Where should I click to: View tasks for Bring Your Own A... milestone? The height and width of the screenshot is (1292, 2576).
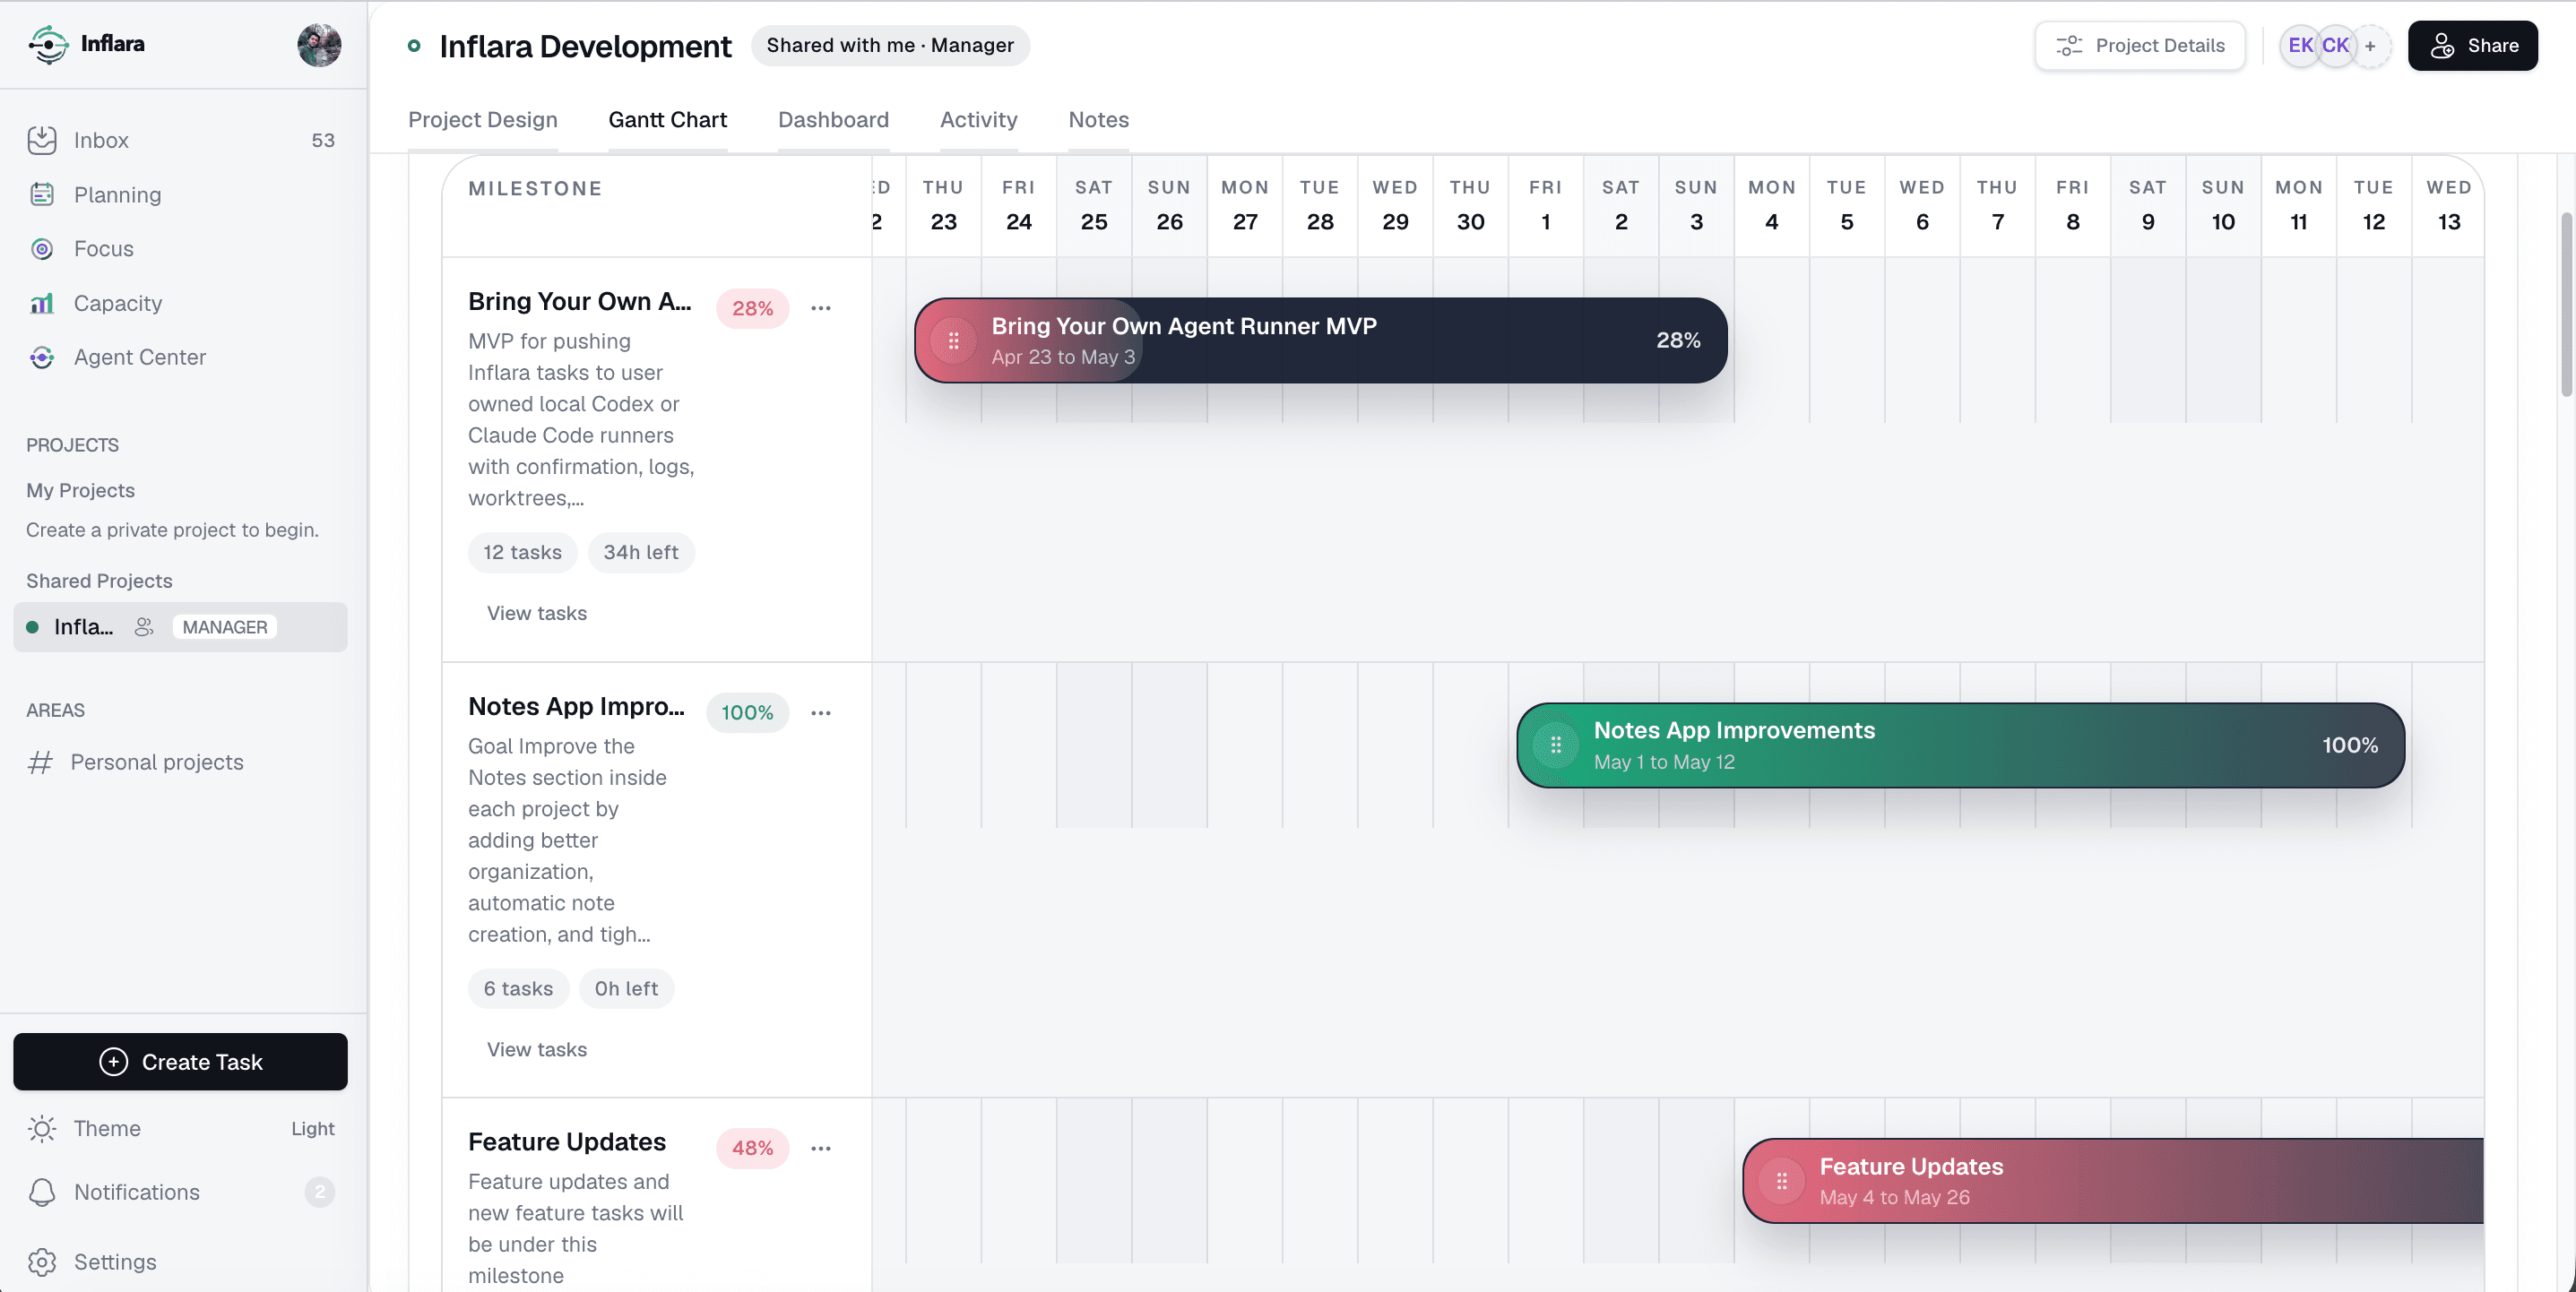coord(536,613)
